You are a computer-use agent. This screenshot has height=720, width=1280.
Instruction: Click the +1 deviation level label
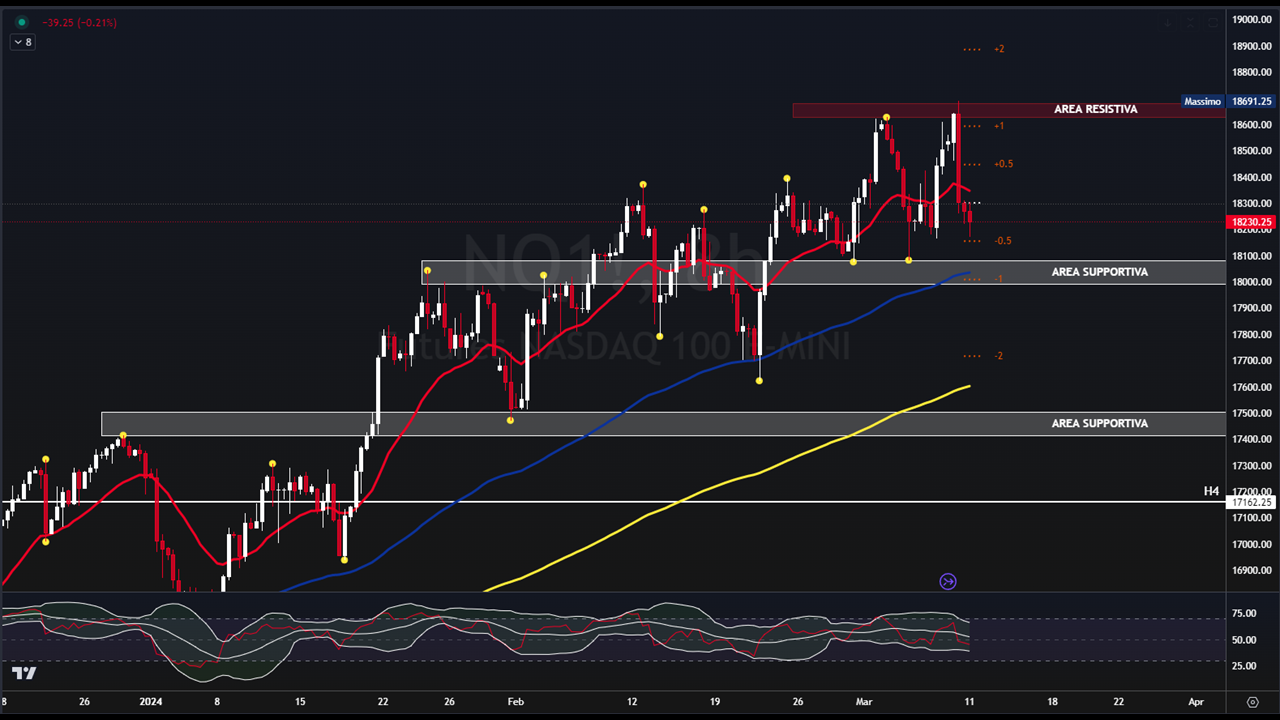point(999,126)
